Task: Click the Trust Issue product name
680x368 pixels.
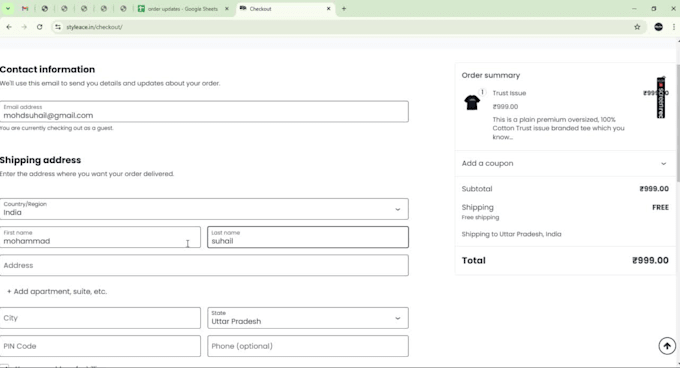Action: (509, 93)
